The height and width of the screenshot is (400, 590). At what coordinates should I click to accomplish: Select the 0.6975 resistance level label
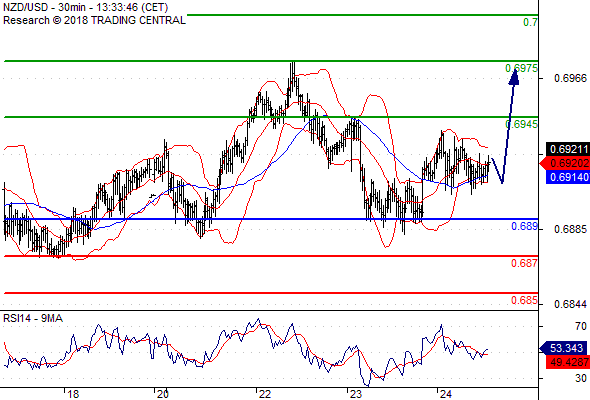[x=521, y=68]
